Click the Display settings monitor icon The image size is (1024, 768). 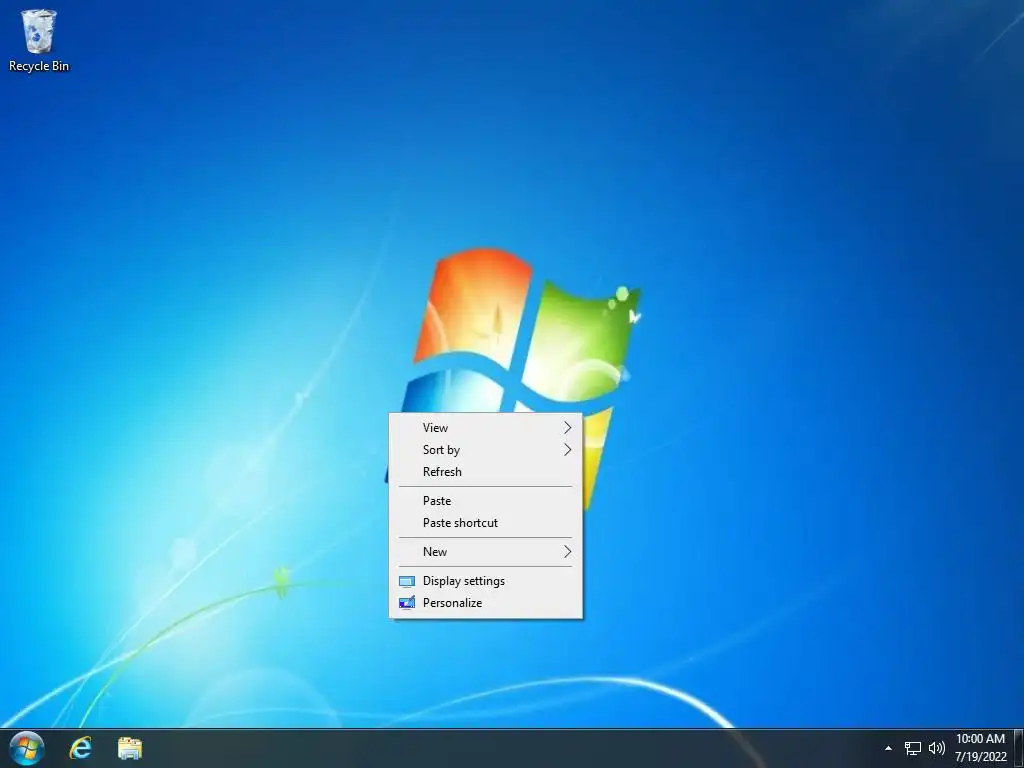[407, 581]
